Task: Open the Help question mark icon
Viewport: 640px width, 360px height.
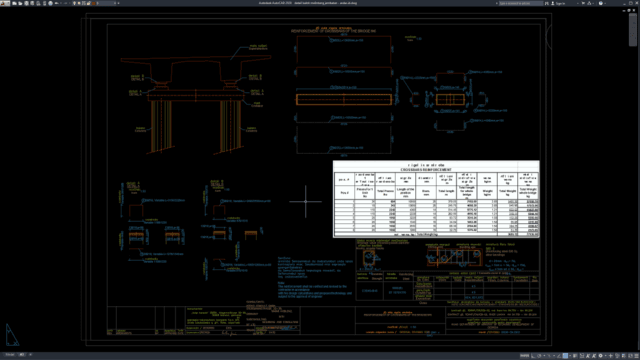Action: (601, 3)
